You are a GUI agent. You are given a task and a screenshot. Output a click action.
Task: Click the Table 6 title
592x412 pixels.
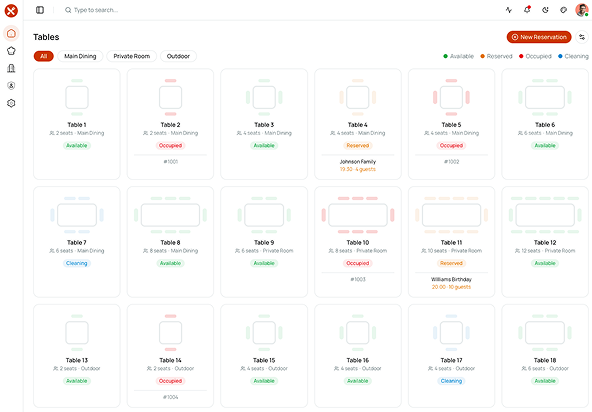(545, 125)
